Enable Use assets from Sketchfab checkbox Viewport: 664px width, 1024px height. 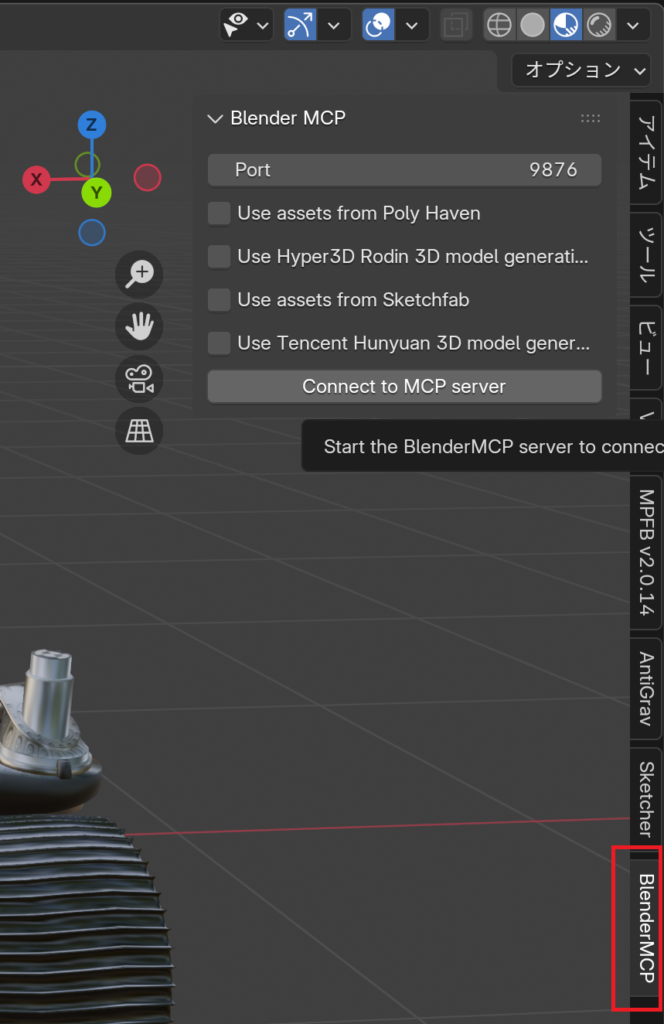click(x=219, y=300)
